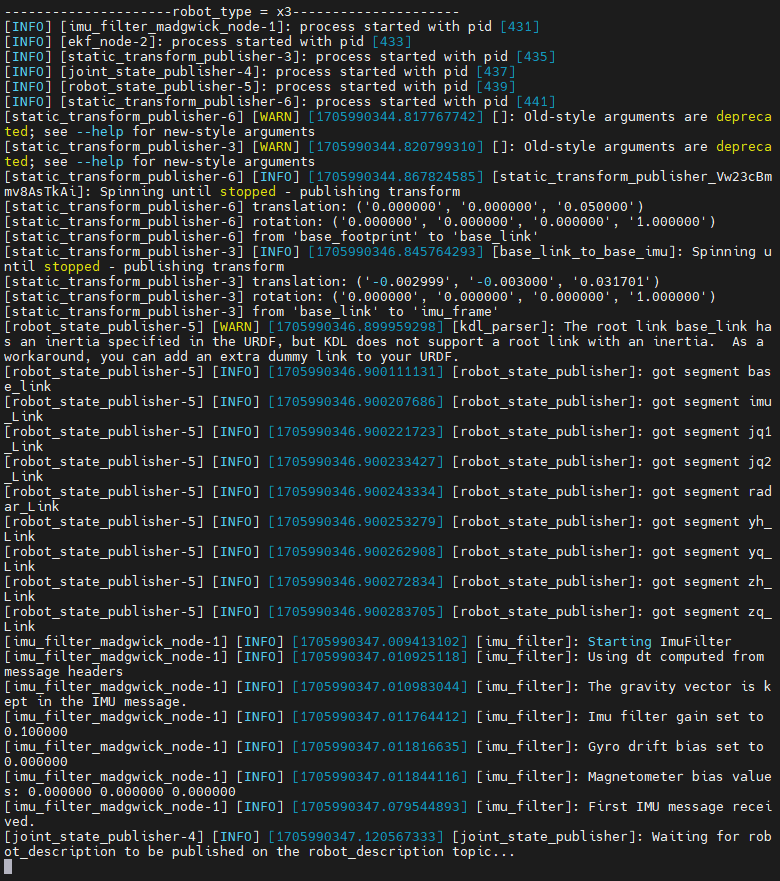Screen dimensions: 780x881
Task: Click the [base_link_to_base_imu] label
Action: click(584, 252)
